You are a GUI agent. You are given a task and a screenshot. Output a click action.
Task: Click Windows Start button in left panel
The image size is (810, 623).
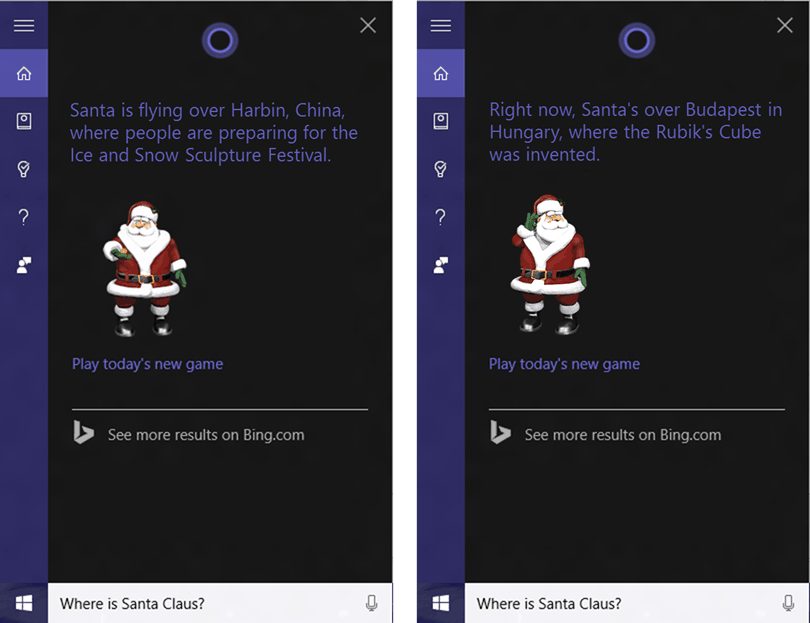[x=24, y=603]
